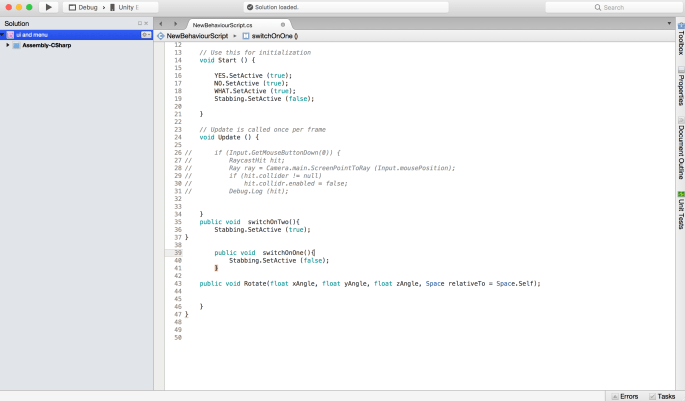Close the Solution pad
The image size is (685, 401).
pos(148,23)
